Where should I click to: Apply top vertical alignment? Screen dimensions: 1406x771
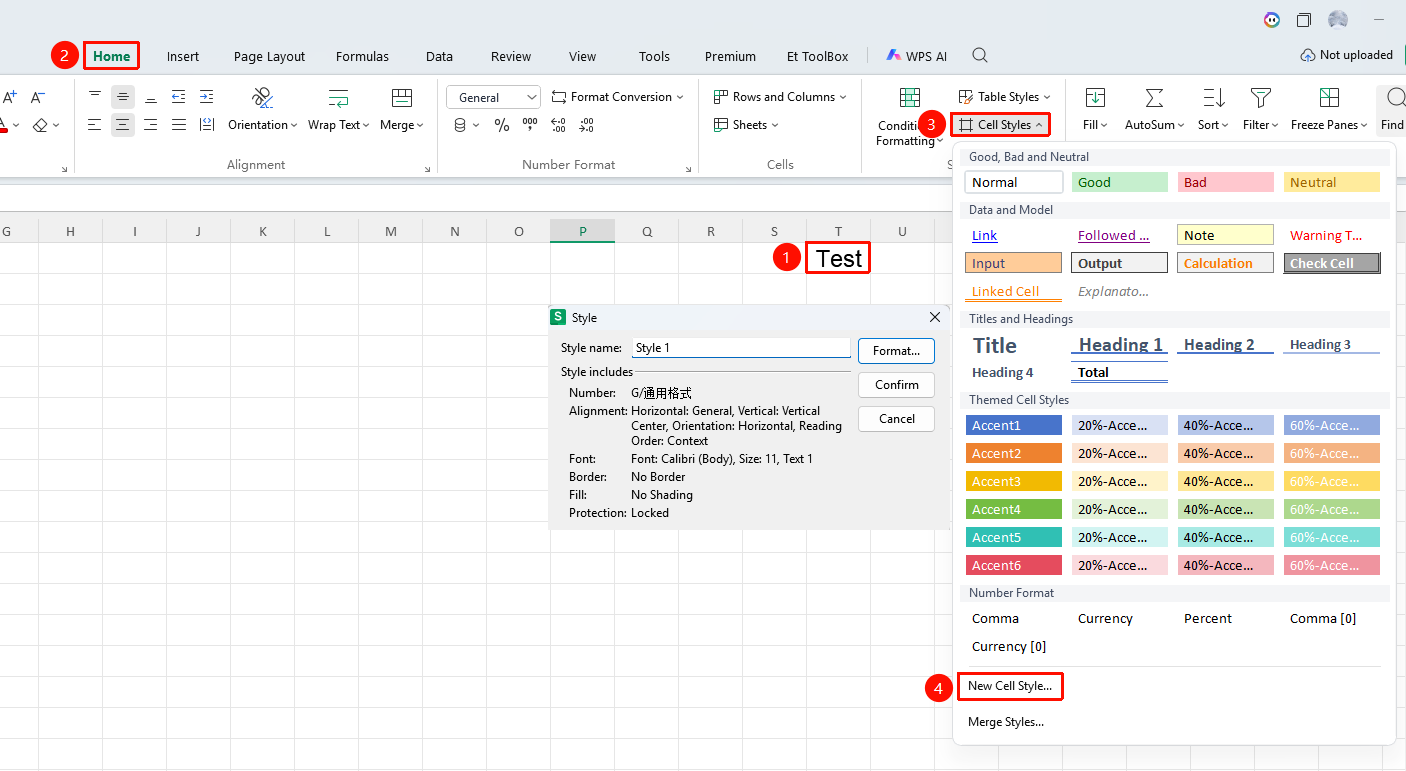coord(95,97)
